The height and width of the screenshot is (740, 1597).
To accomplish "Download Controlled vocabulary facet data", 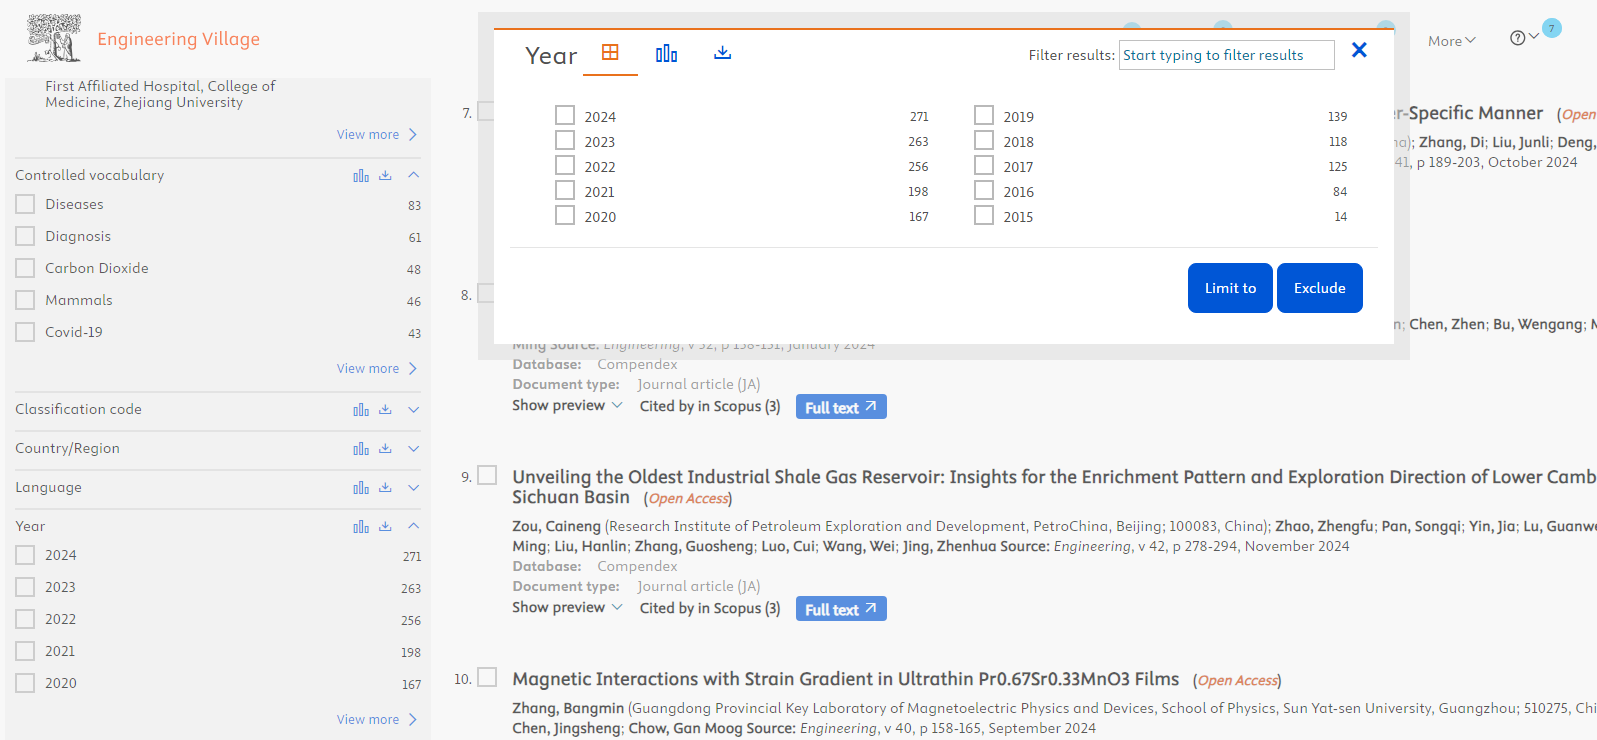I will point(385,176).
